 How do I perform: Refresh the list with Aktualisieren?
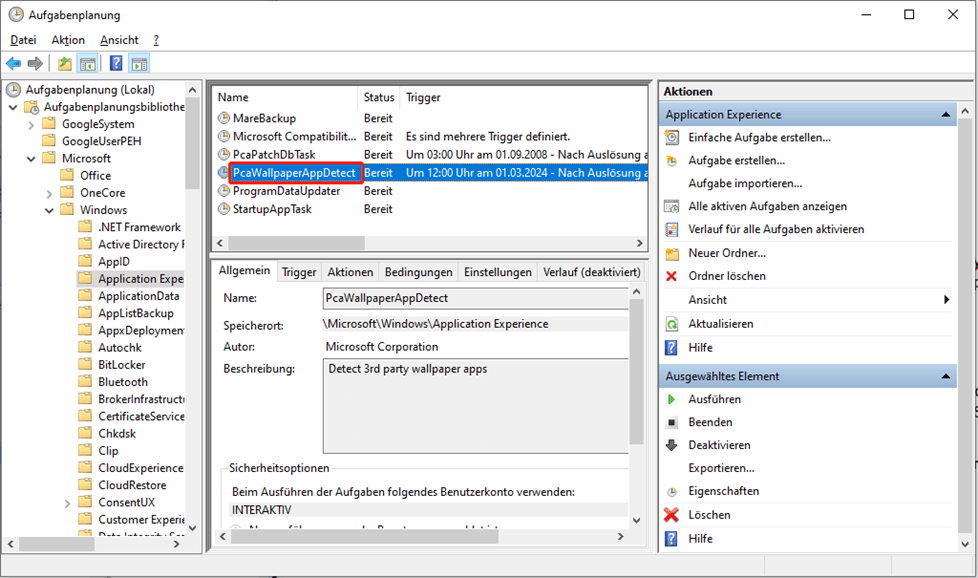[720, 324]
